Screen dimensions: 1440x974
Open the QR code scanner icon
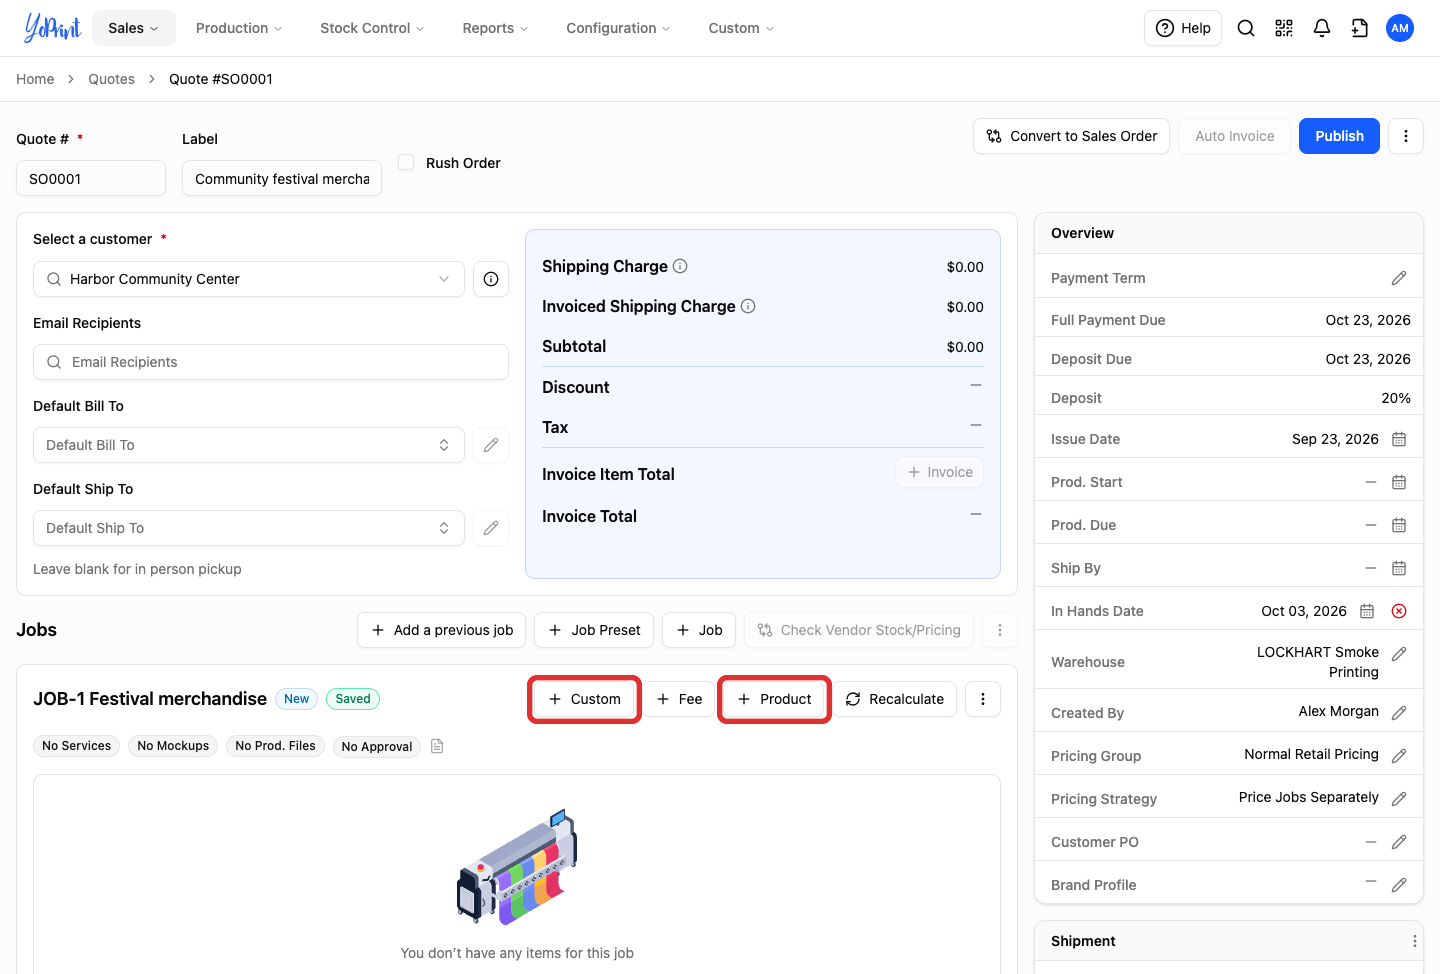pos(1284,28)
